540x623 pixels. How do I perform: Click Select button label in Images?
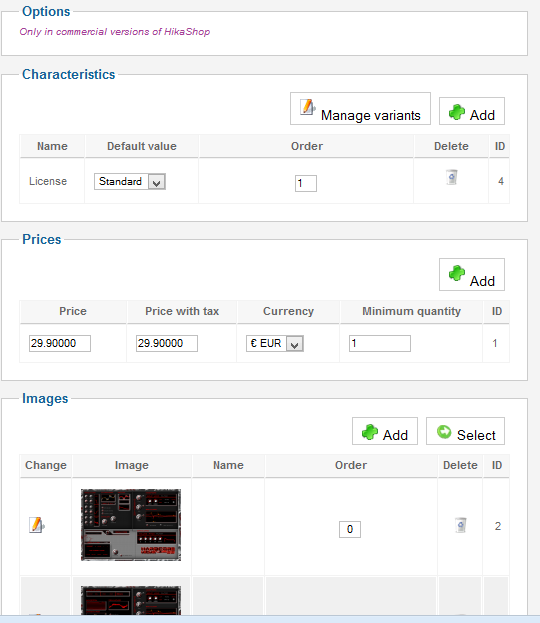(476, 435)
